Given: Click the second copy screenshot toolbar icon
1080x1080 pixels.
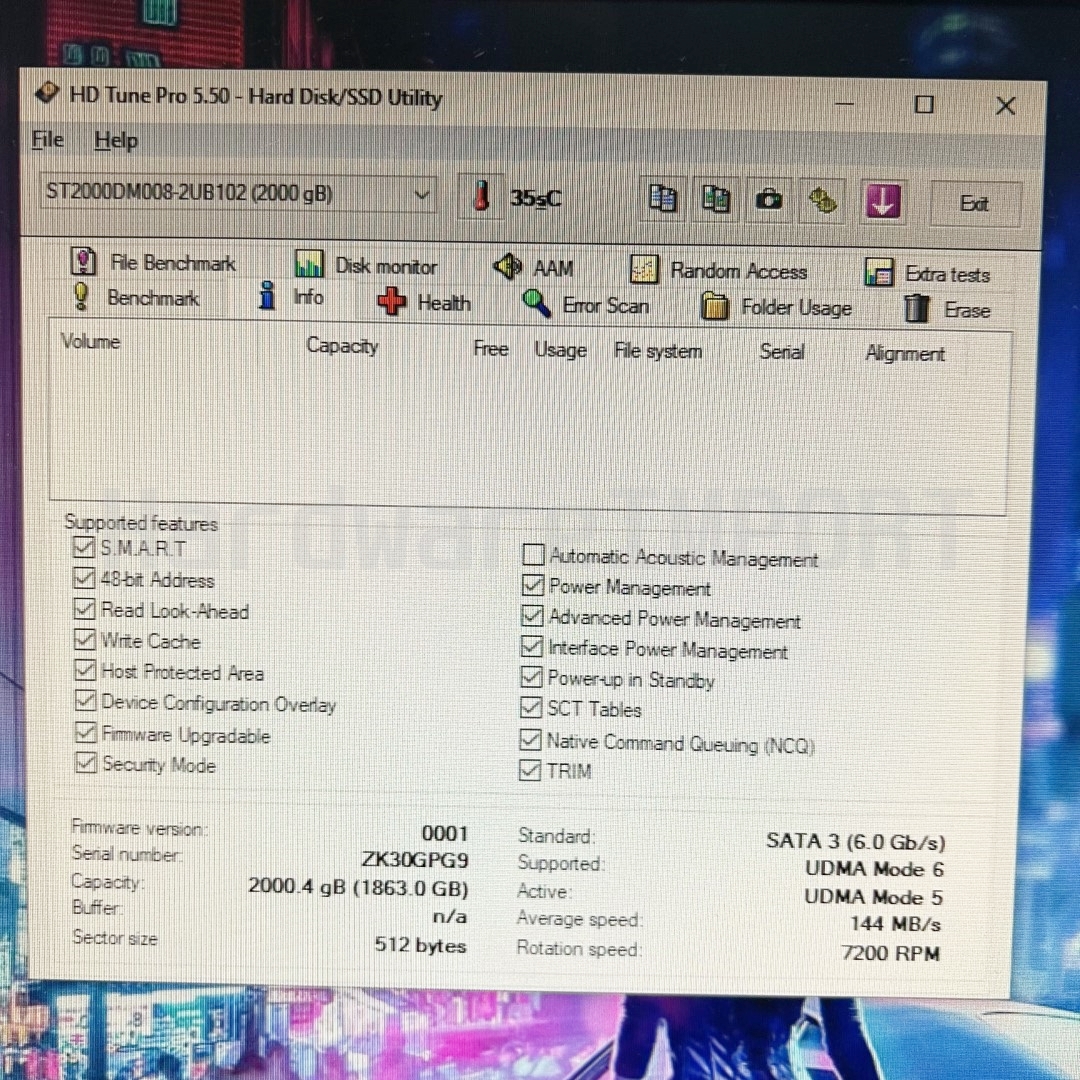Looking at the screenshot, I should click(716, 200).
